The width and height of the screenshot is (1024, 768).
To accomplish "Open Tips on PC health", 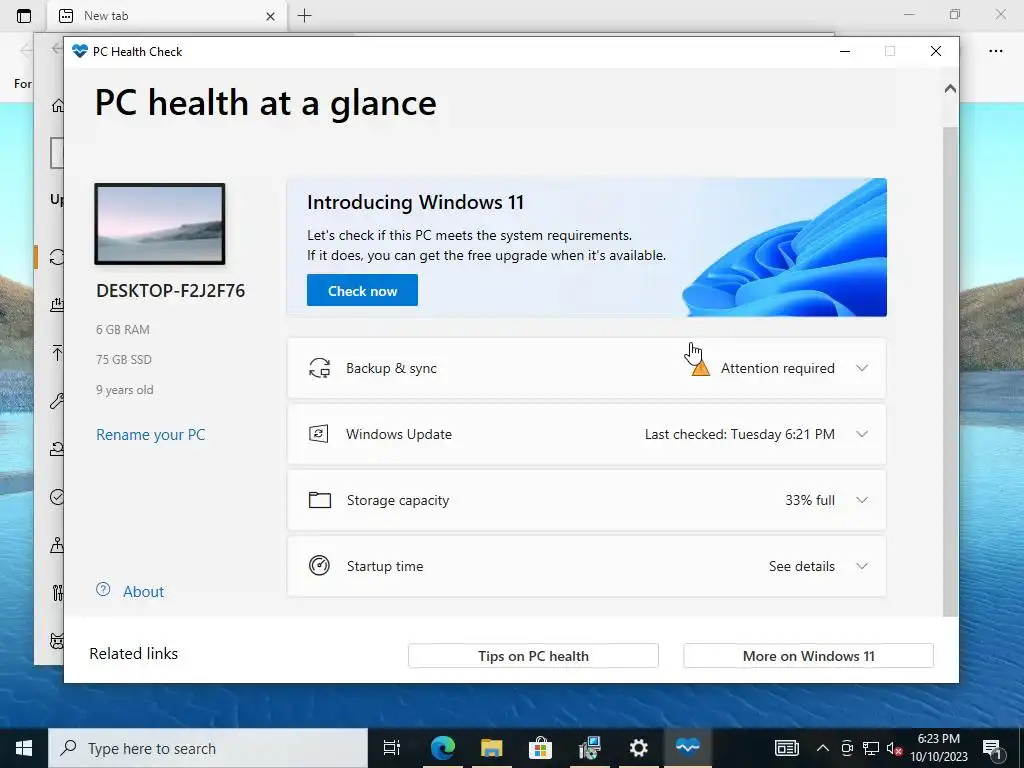I will tap(533, 656).
